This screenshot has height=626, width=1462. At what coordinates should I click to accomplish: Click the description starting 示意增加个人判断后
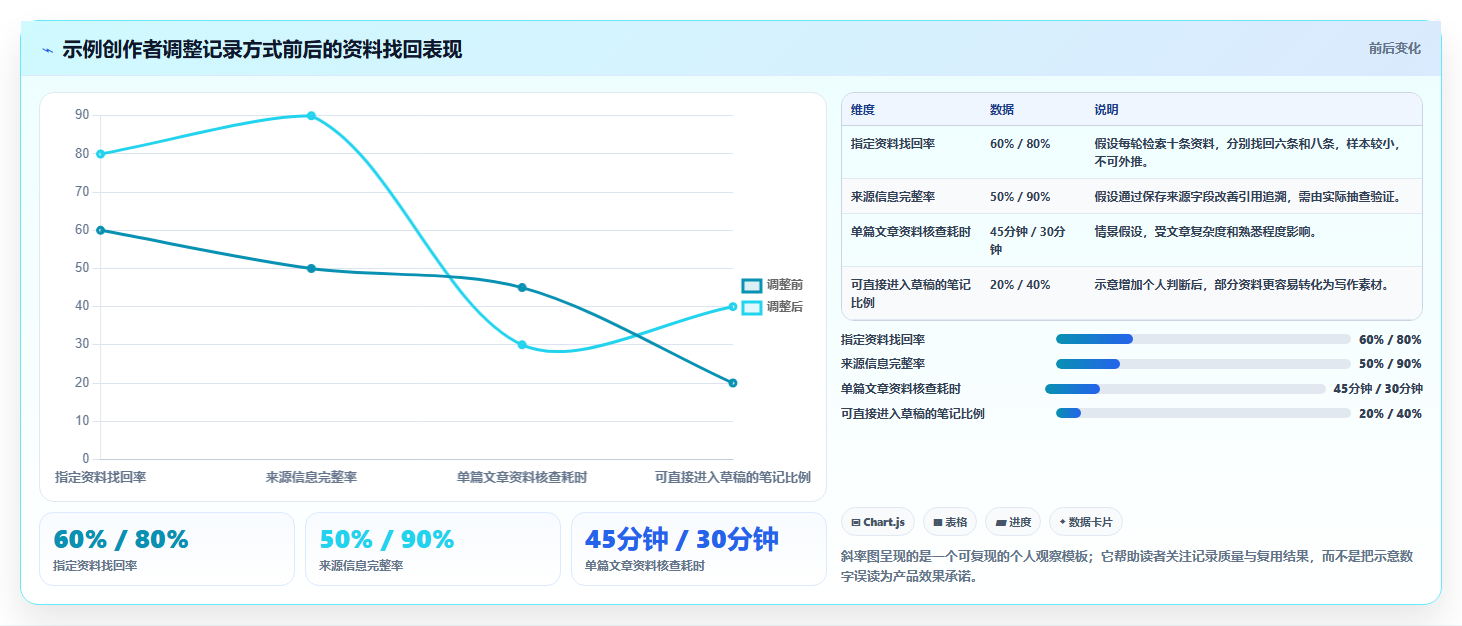tap(1242, 285)
